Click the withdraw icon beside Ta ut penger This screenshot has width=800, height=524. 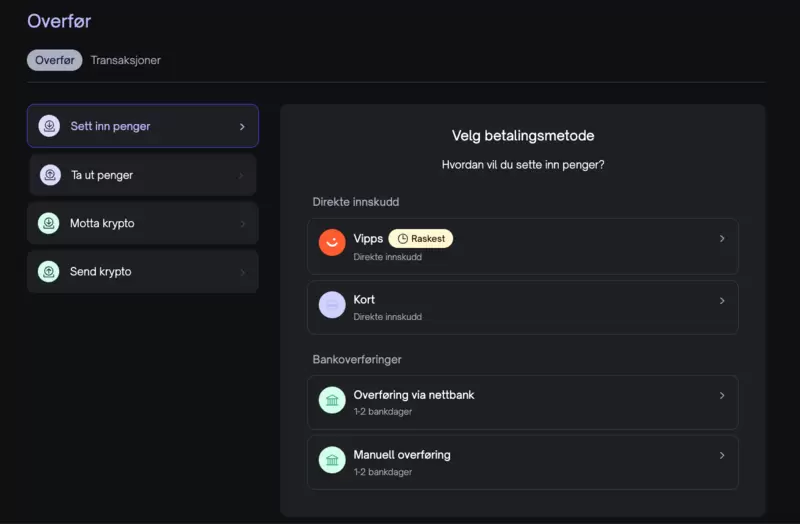(50, 175)
